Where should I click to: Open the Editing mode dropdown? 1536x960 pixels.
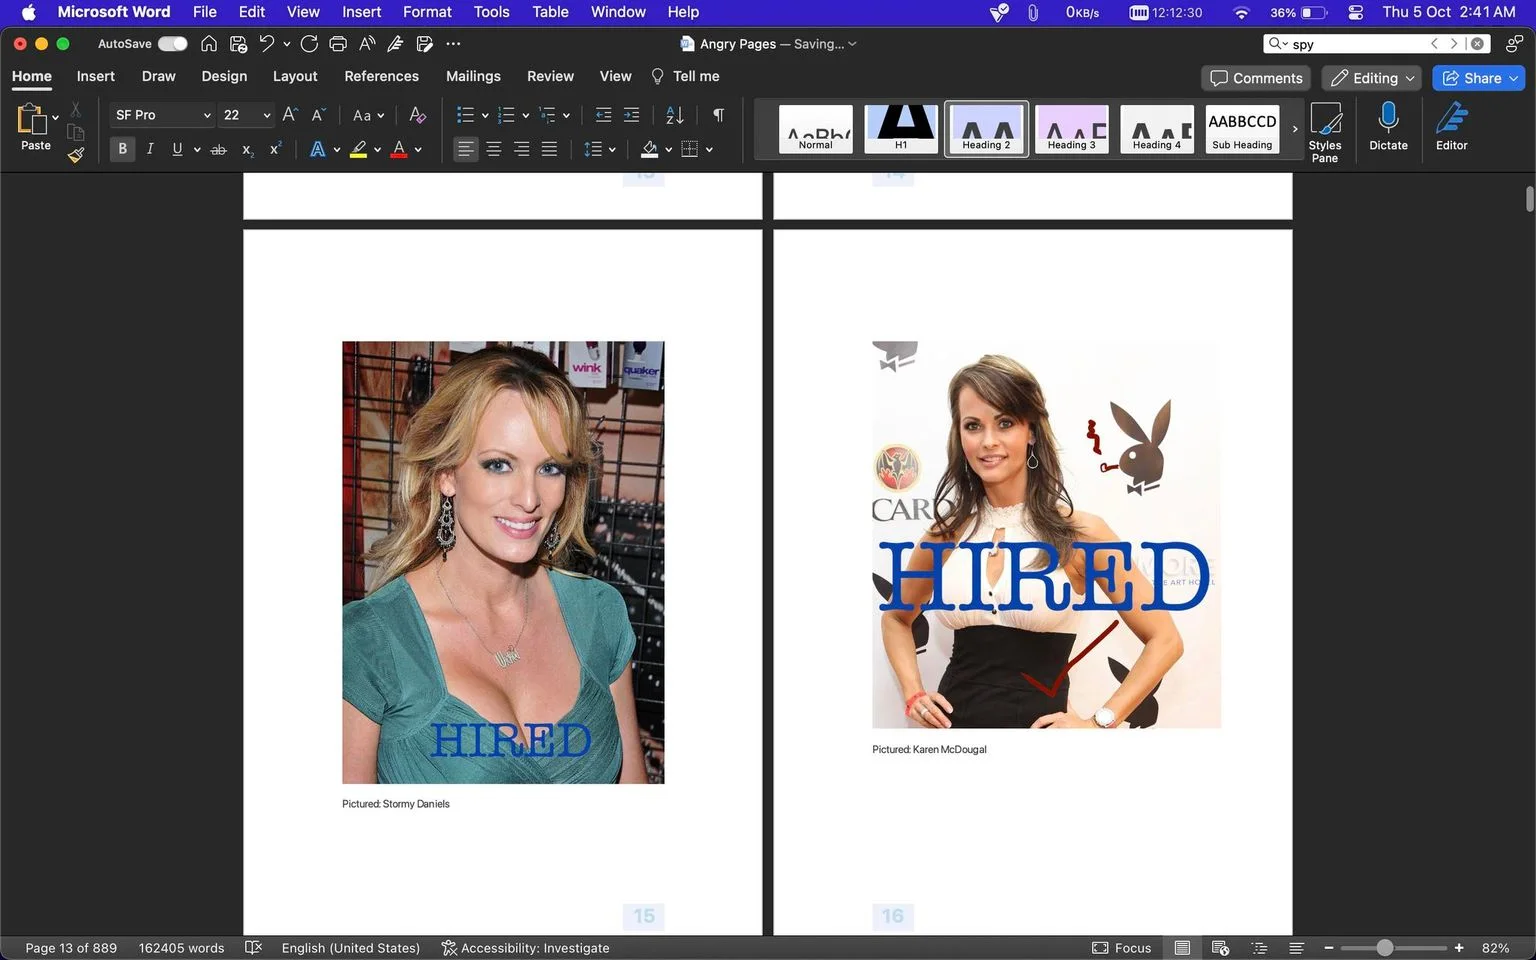coord(1371,78)
